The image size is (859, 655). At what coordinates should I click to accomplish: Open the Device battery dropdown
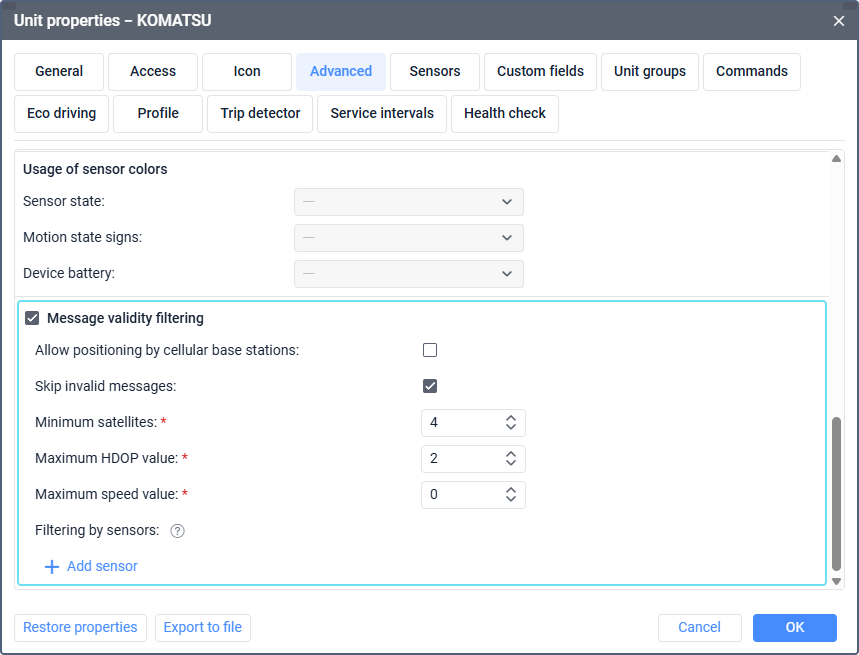click(x=408, y=274)
